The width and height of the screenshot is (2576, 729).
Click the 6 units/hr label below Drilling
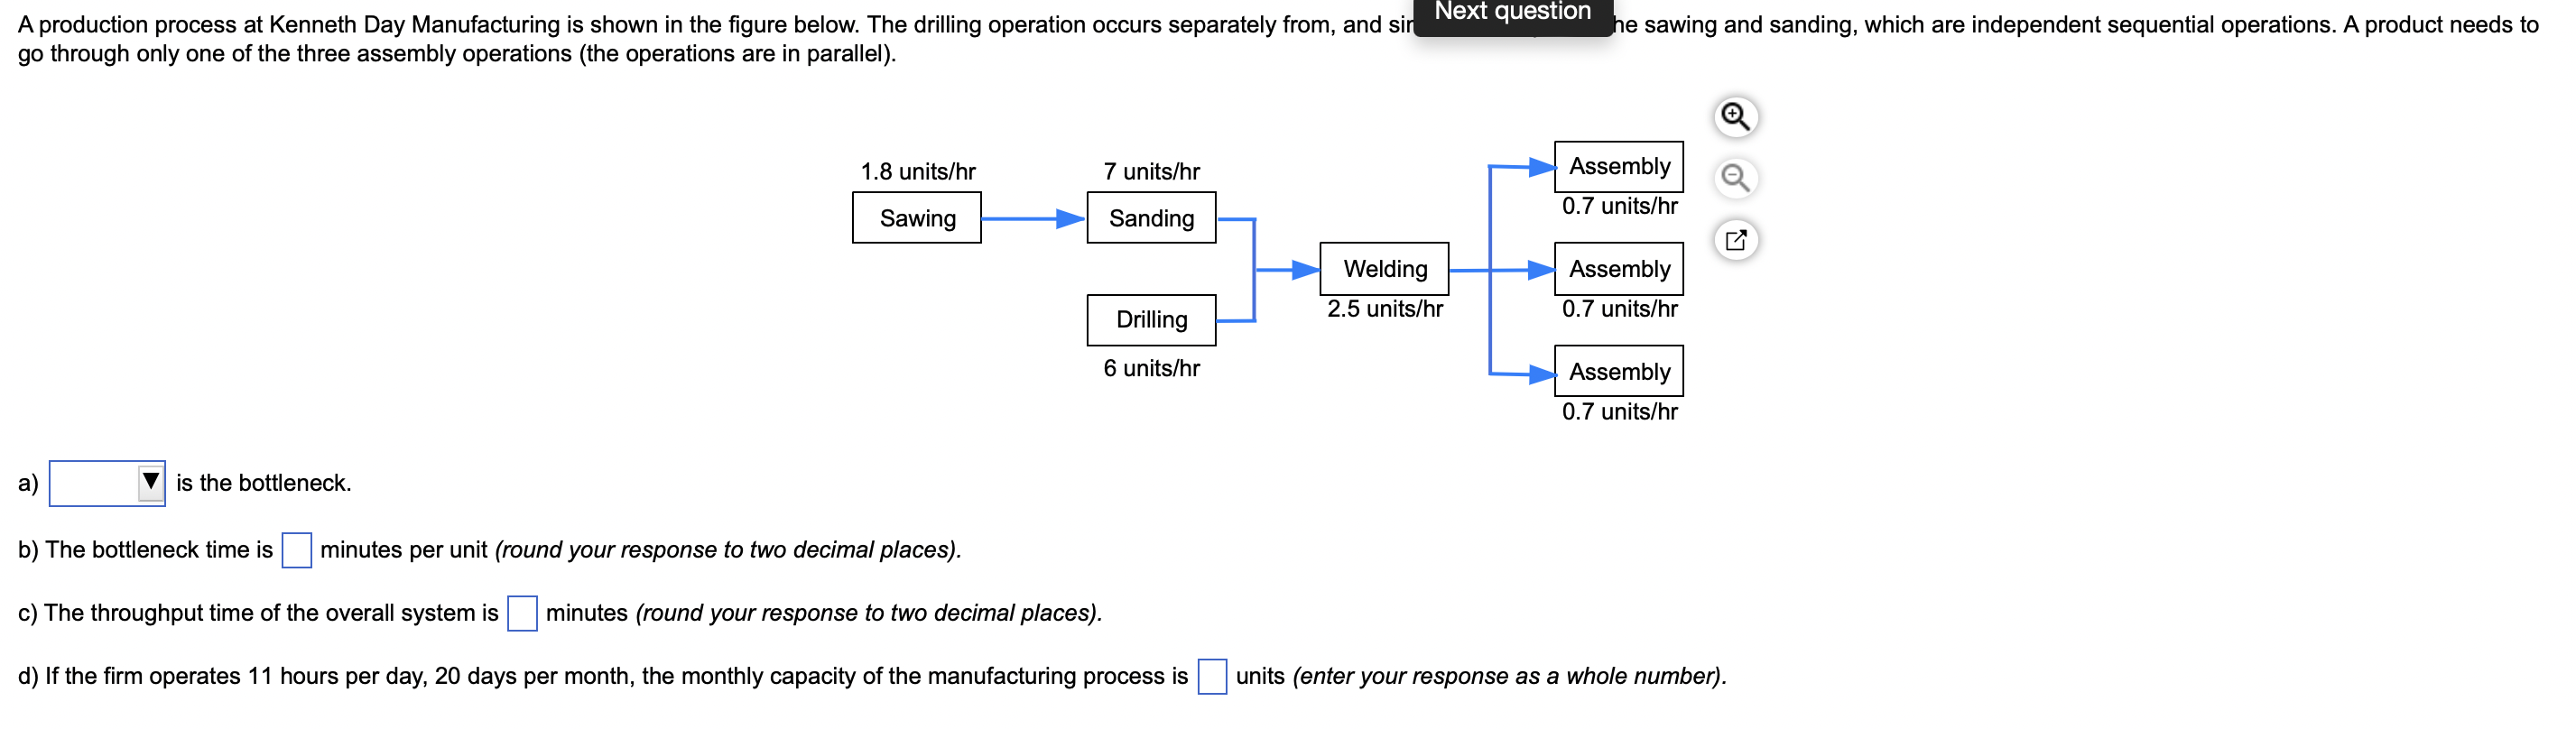pyautogui.click(x=1151, y=369)
